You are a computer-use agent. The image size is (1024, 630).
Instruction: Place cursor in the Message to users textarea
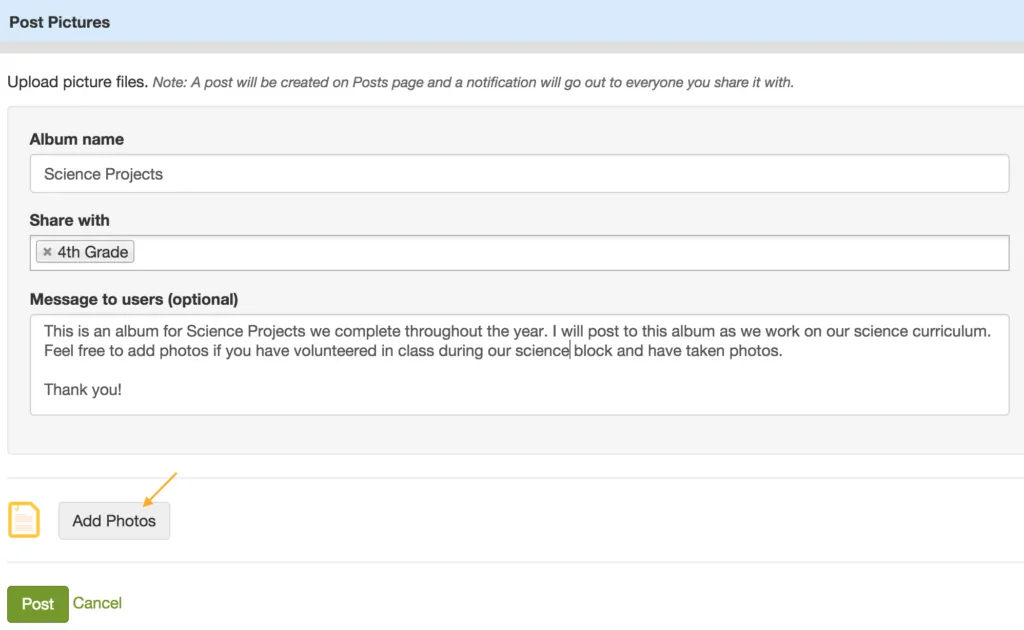(x=519, y=364)
